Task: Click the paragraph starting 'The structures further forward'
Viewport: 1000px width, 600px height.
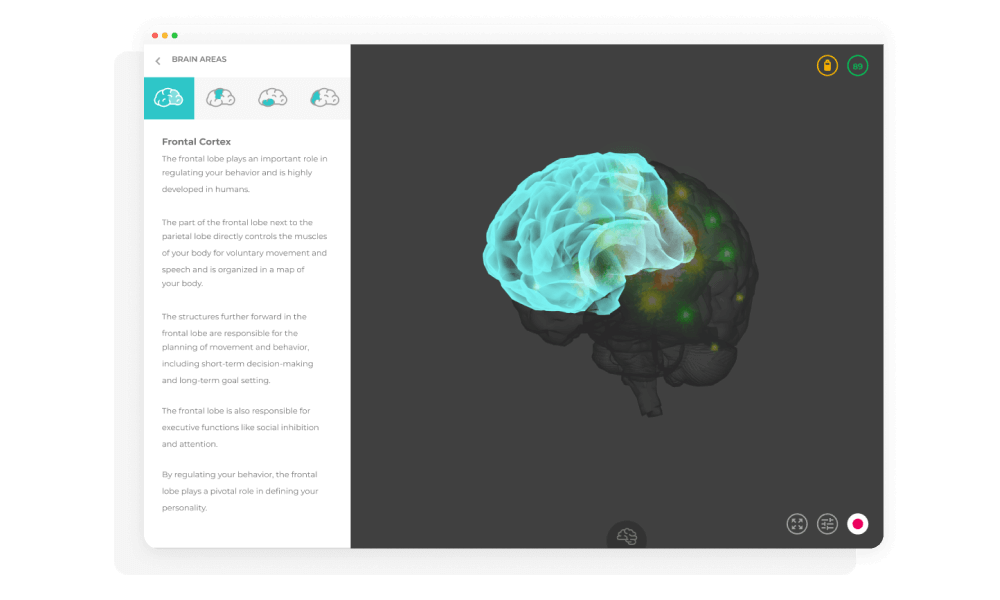Action: (239, 348)
